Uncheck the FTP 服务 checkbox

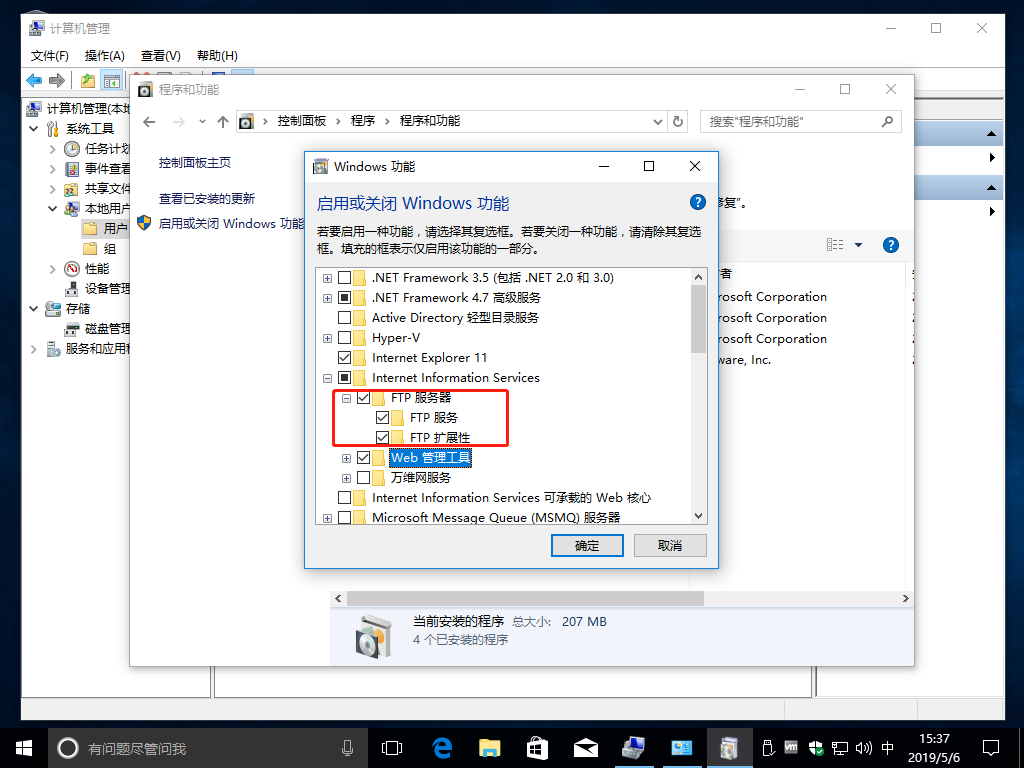tap(383, 417)
